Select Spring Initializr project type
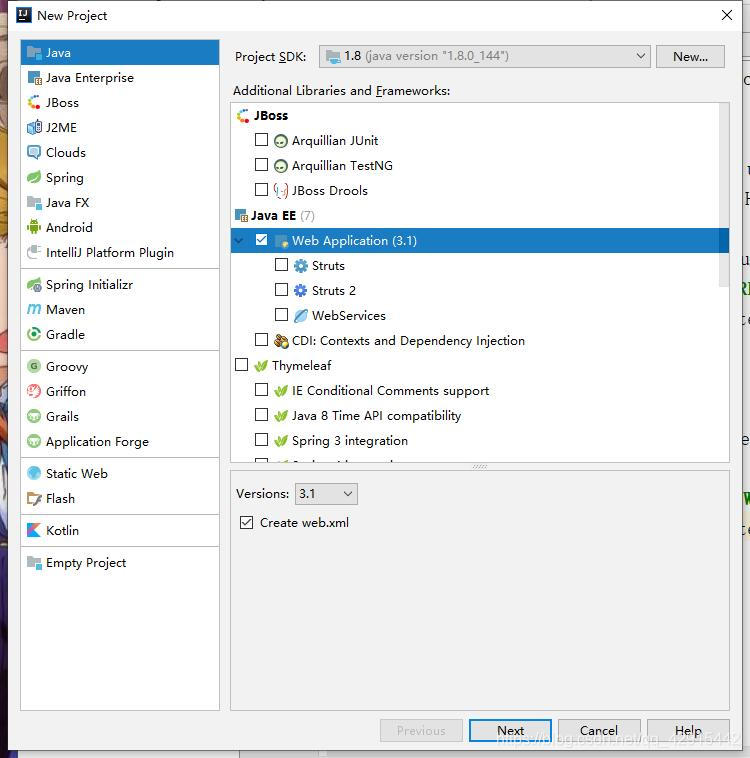The image size is (750, 758). pyautogui.click(x=120, y=285)
